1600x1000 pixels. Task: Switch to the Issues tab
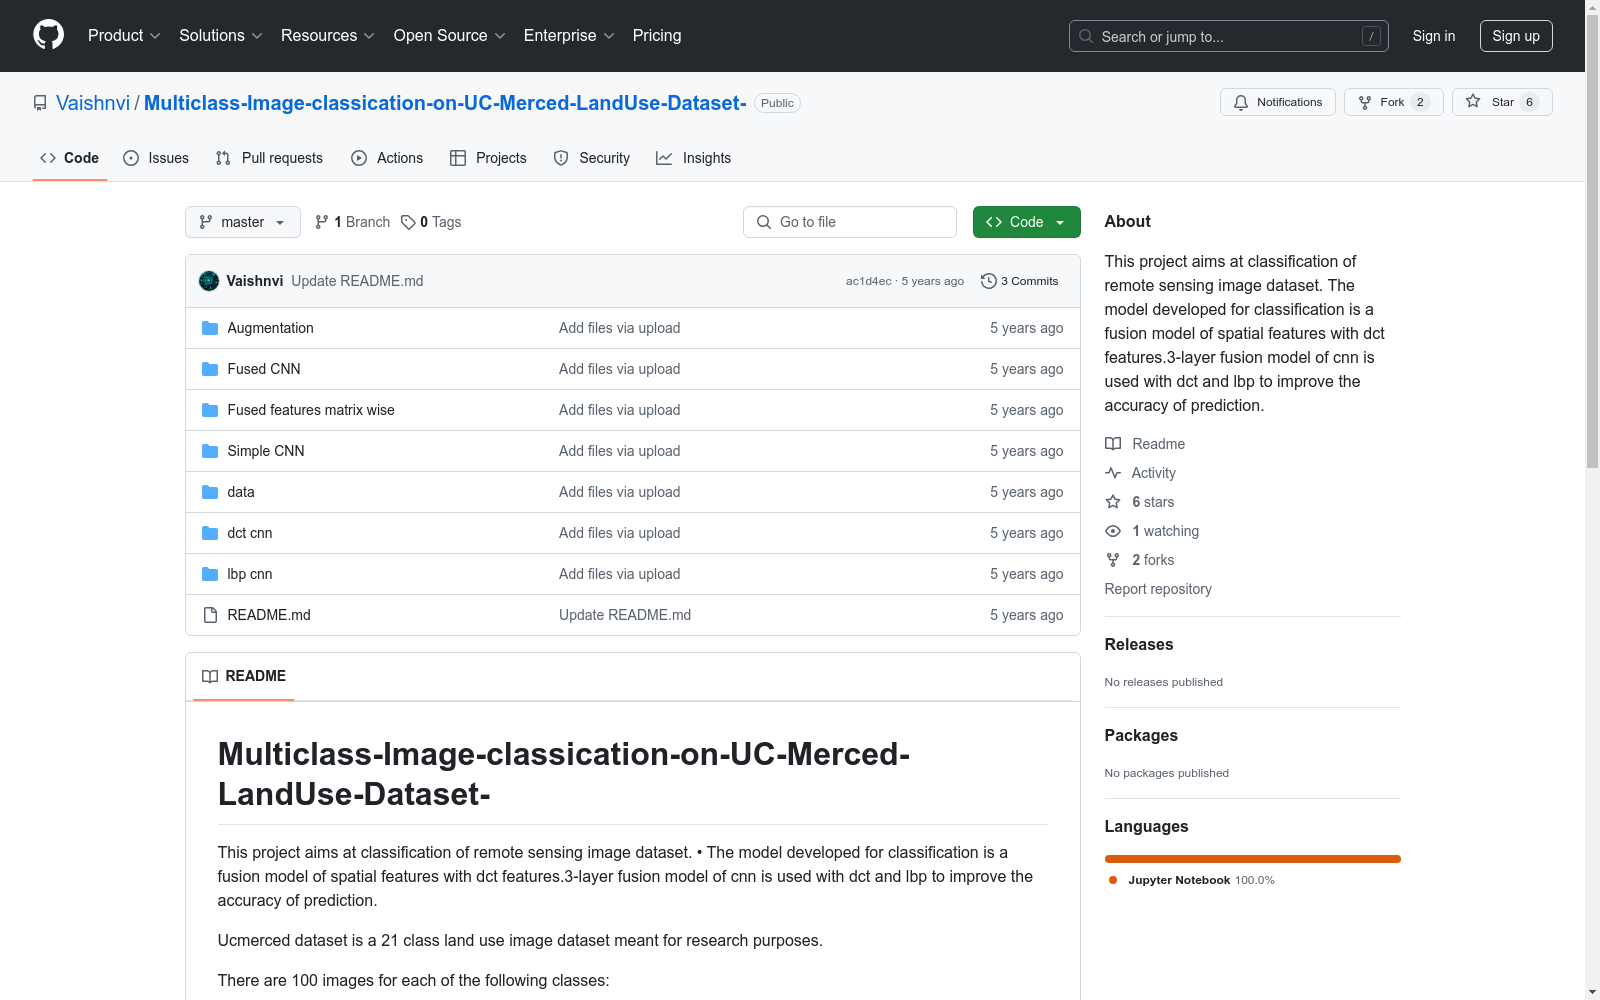click(156, 158)
